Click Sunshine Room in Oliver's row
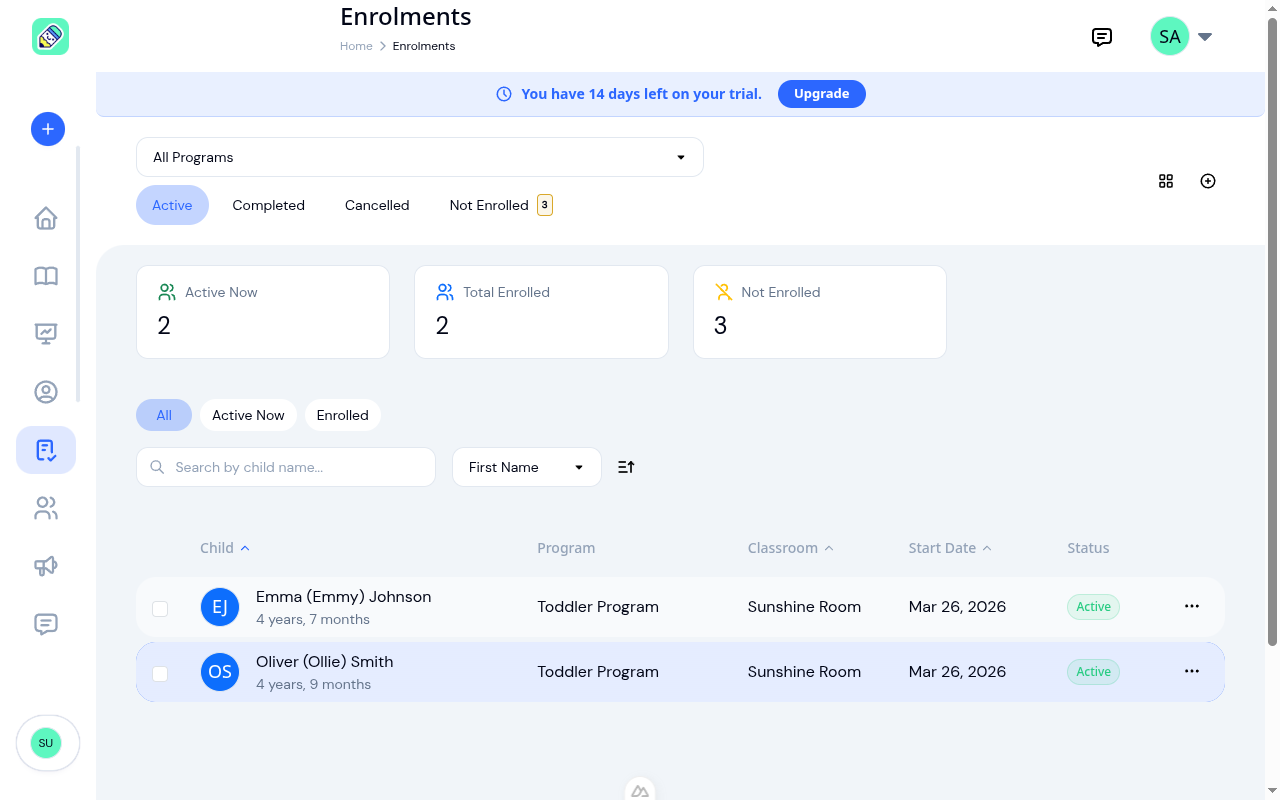 coord(804,672)
